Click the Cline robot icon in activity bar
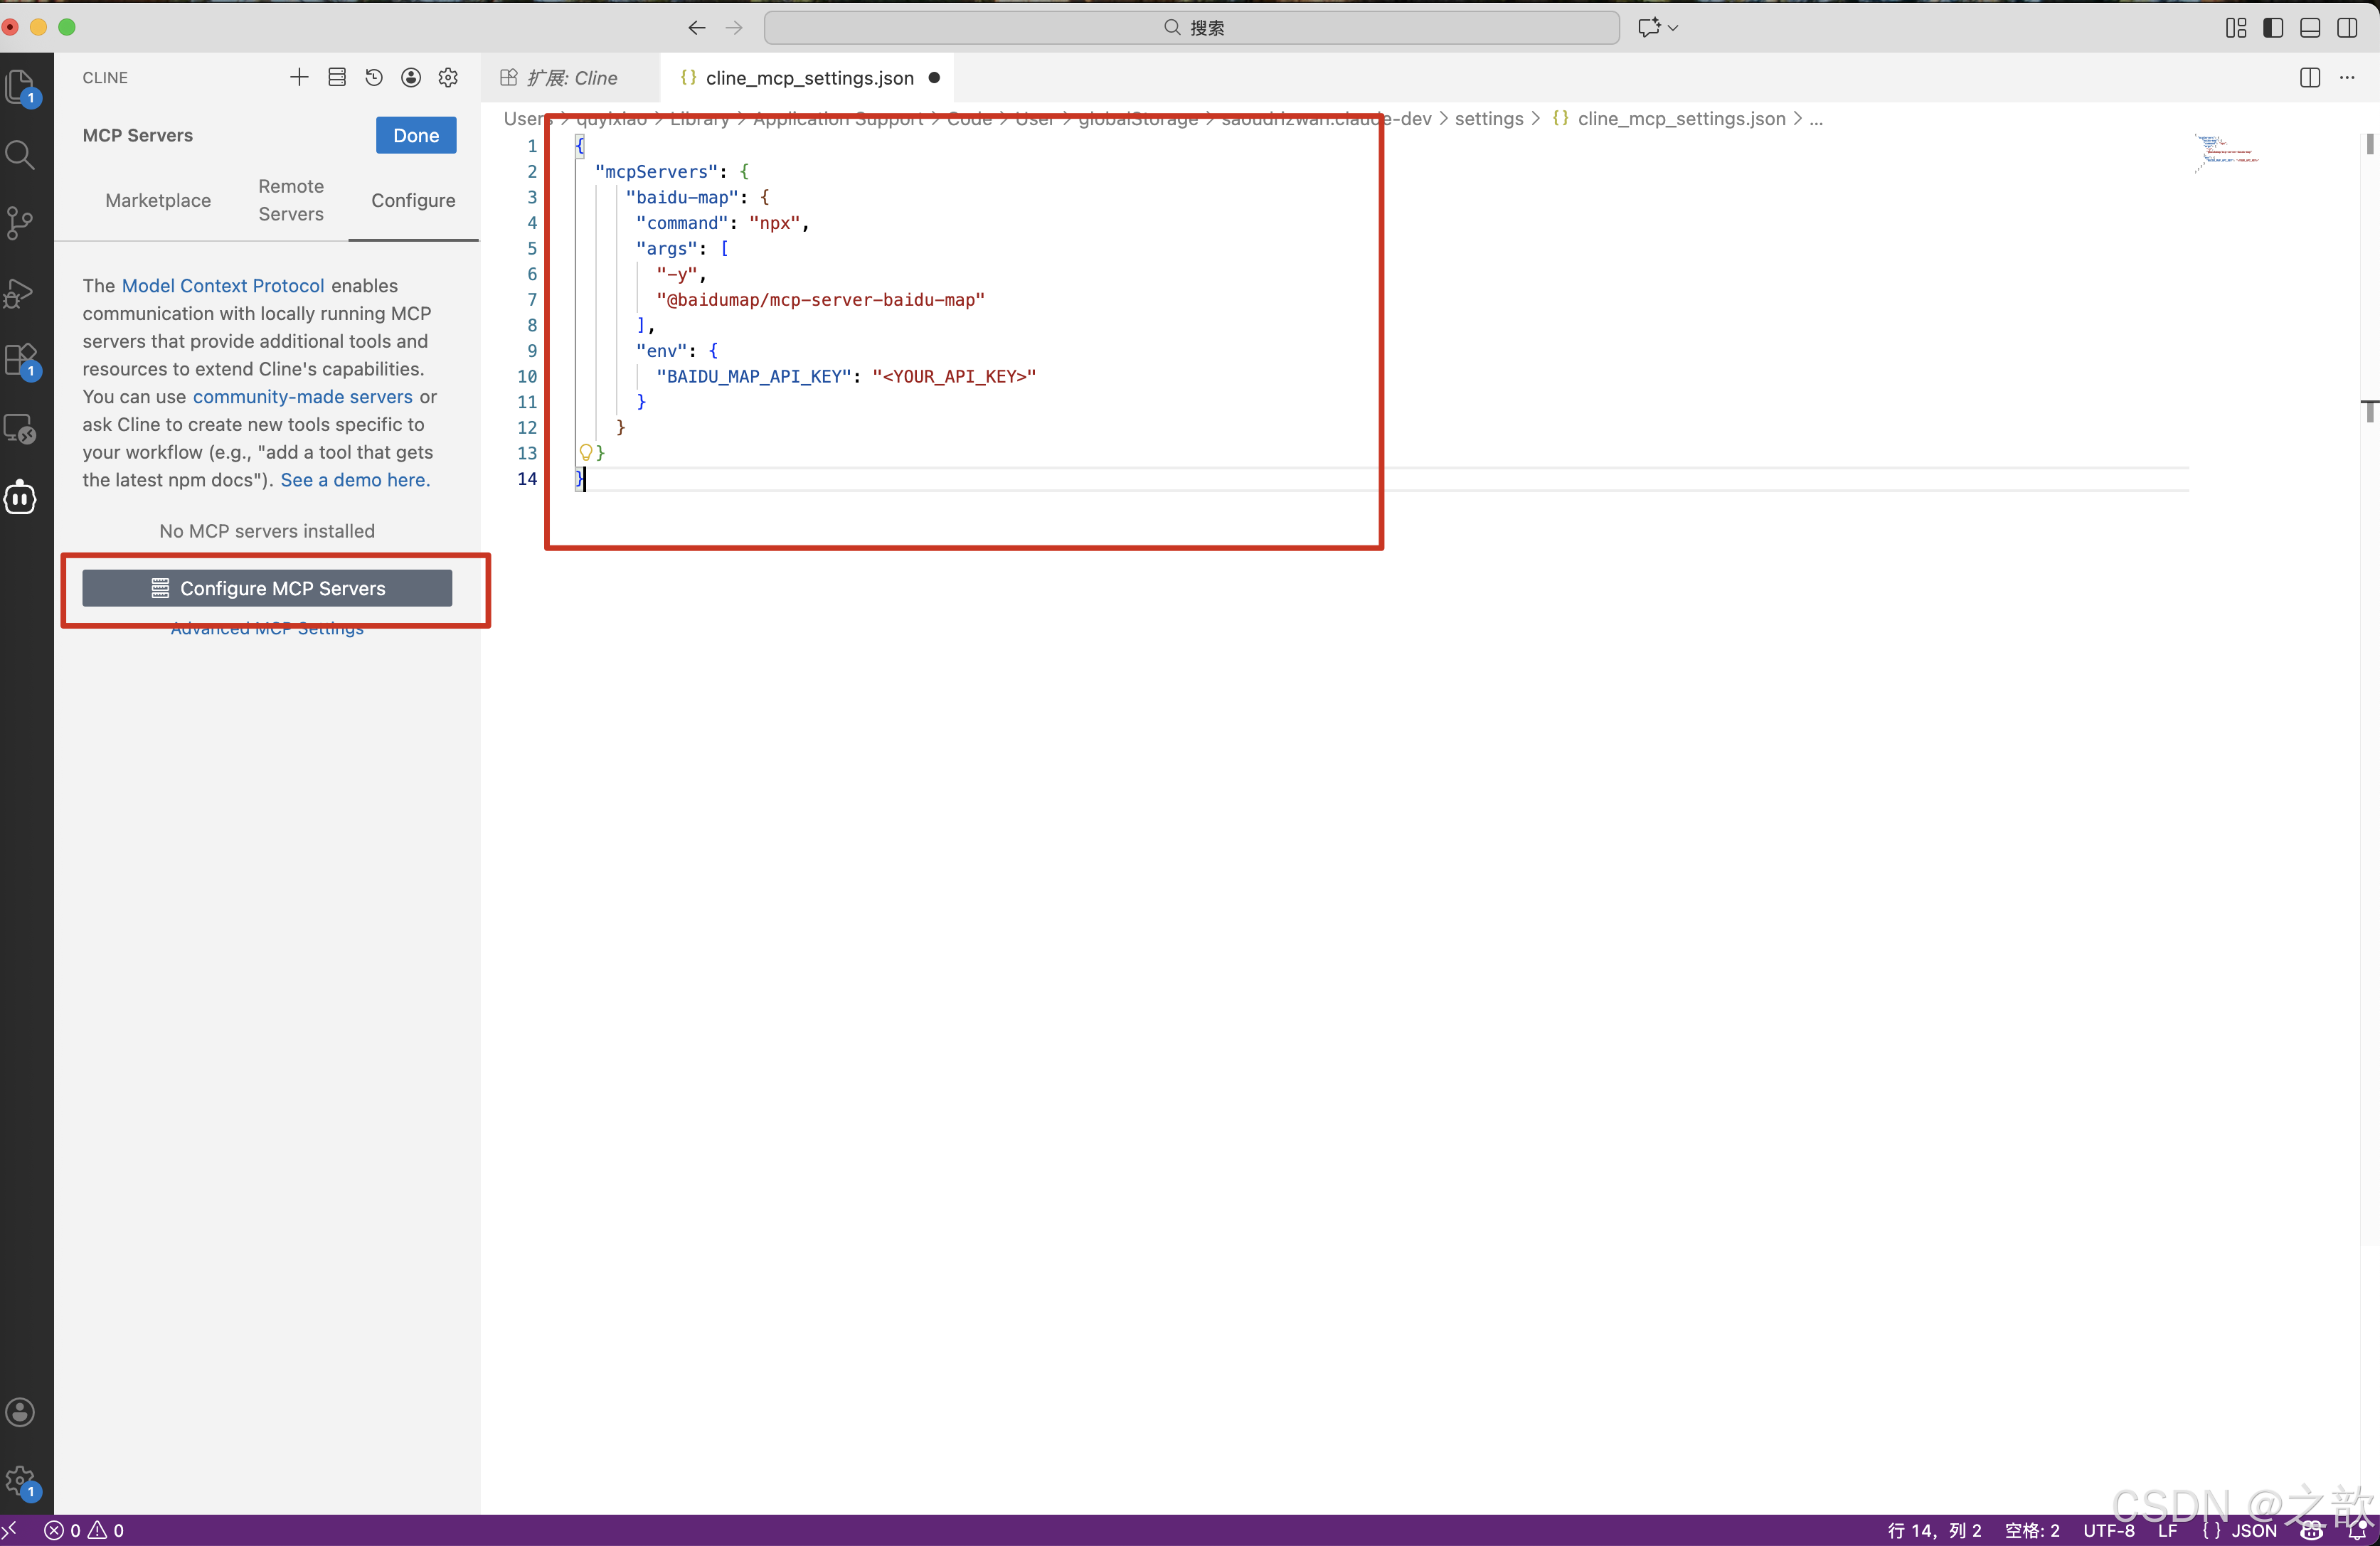This screenshot has height=1546, width=2380. tap(20, 497)
